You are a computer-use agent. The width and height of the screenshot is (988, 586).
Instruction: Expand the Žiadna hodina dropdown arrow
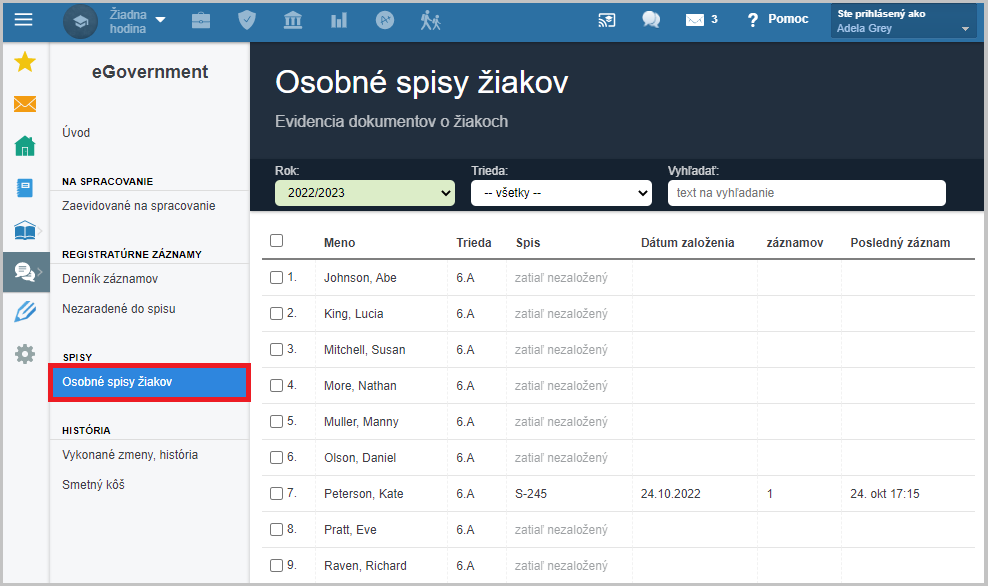tap(161, 20)
